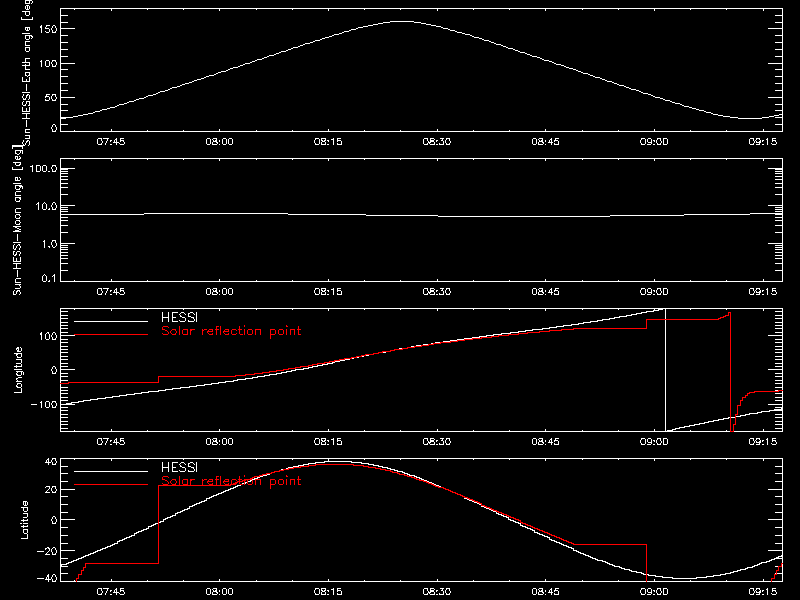800x600 pixels.
Task: Click the 100 tick label on Longitude plot
Action: click(48, 336)
